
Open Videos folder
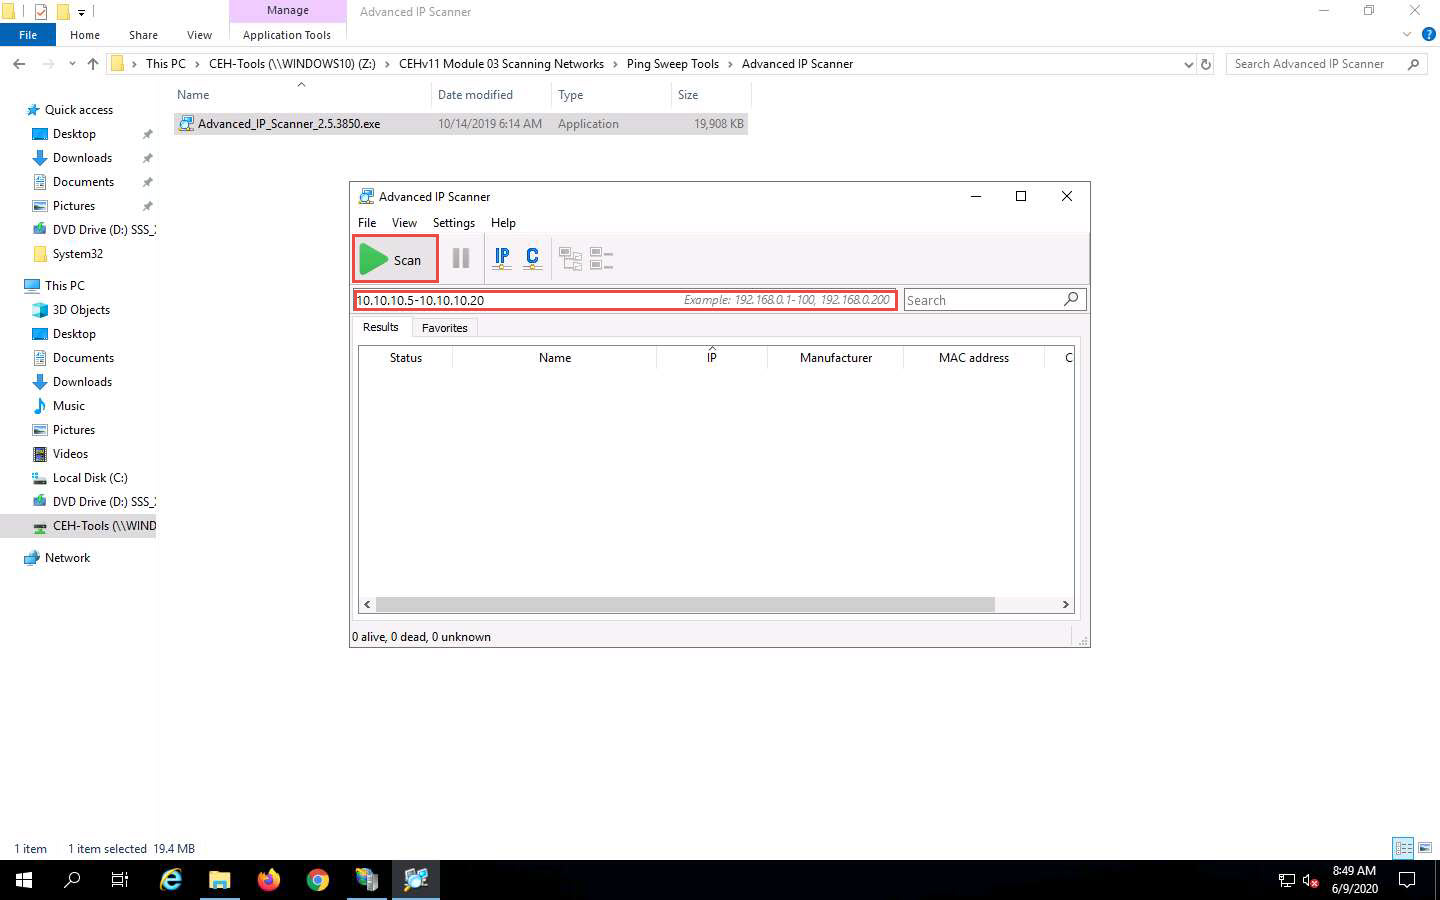(x=70, y=454)
